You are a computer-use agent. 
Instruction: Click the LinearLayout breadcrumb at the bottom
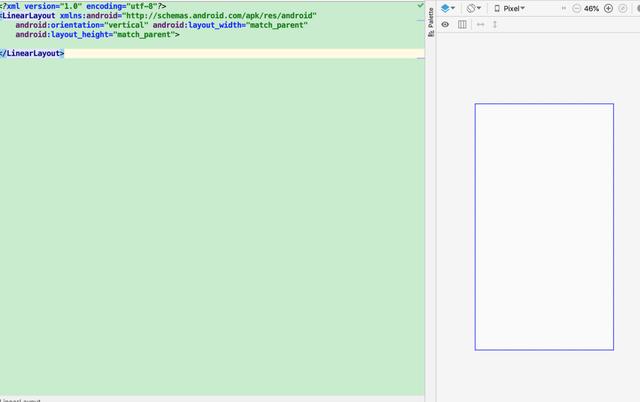coord(20,400)
